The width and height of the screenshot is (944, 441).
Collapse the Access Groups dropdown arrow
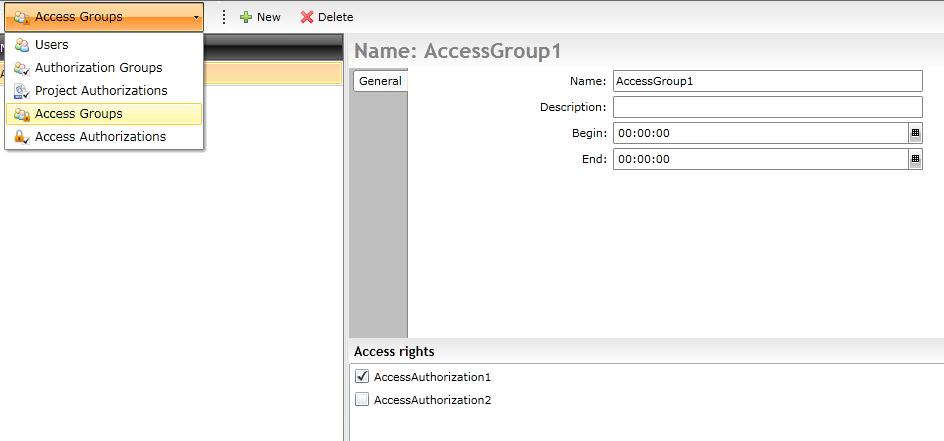coord(196,17)
